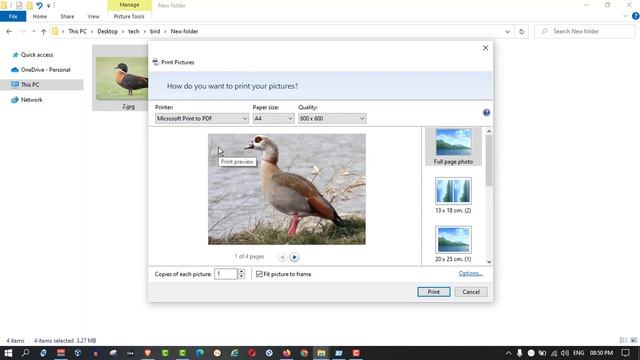Click 'This PC' in address bar

tap(77, 31)
